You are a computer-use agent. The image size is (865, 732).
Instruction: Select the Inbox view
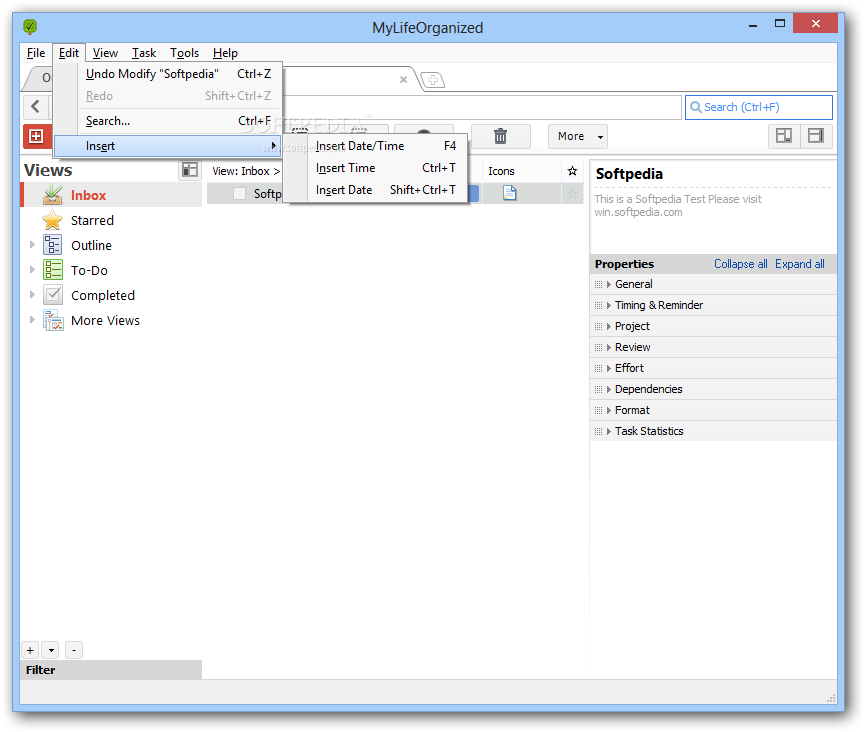[111, 195]
